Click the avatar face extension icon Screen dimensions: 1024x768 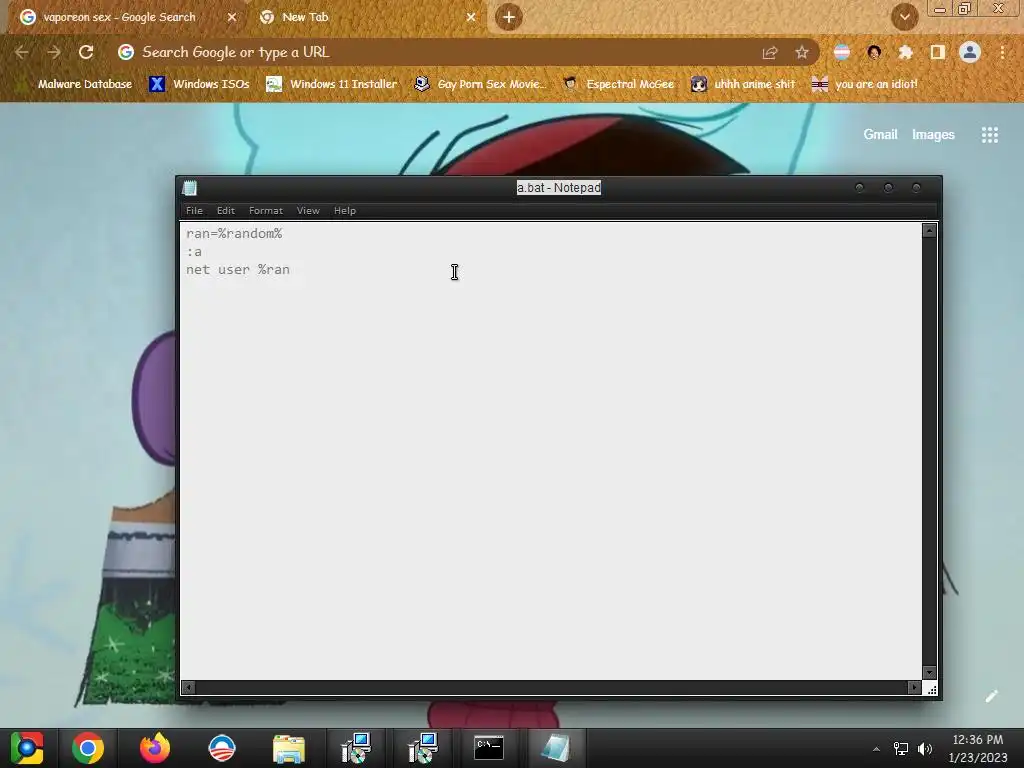click(x=874, y=52)
